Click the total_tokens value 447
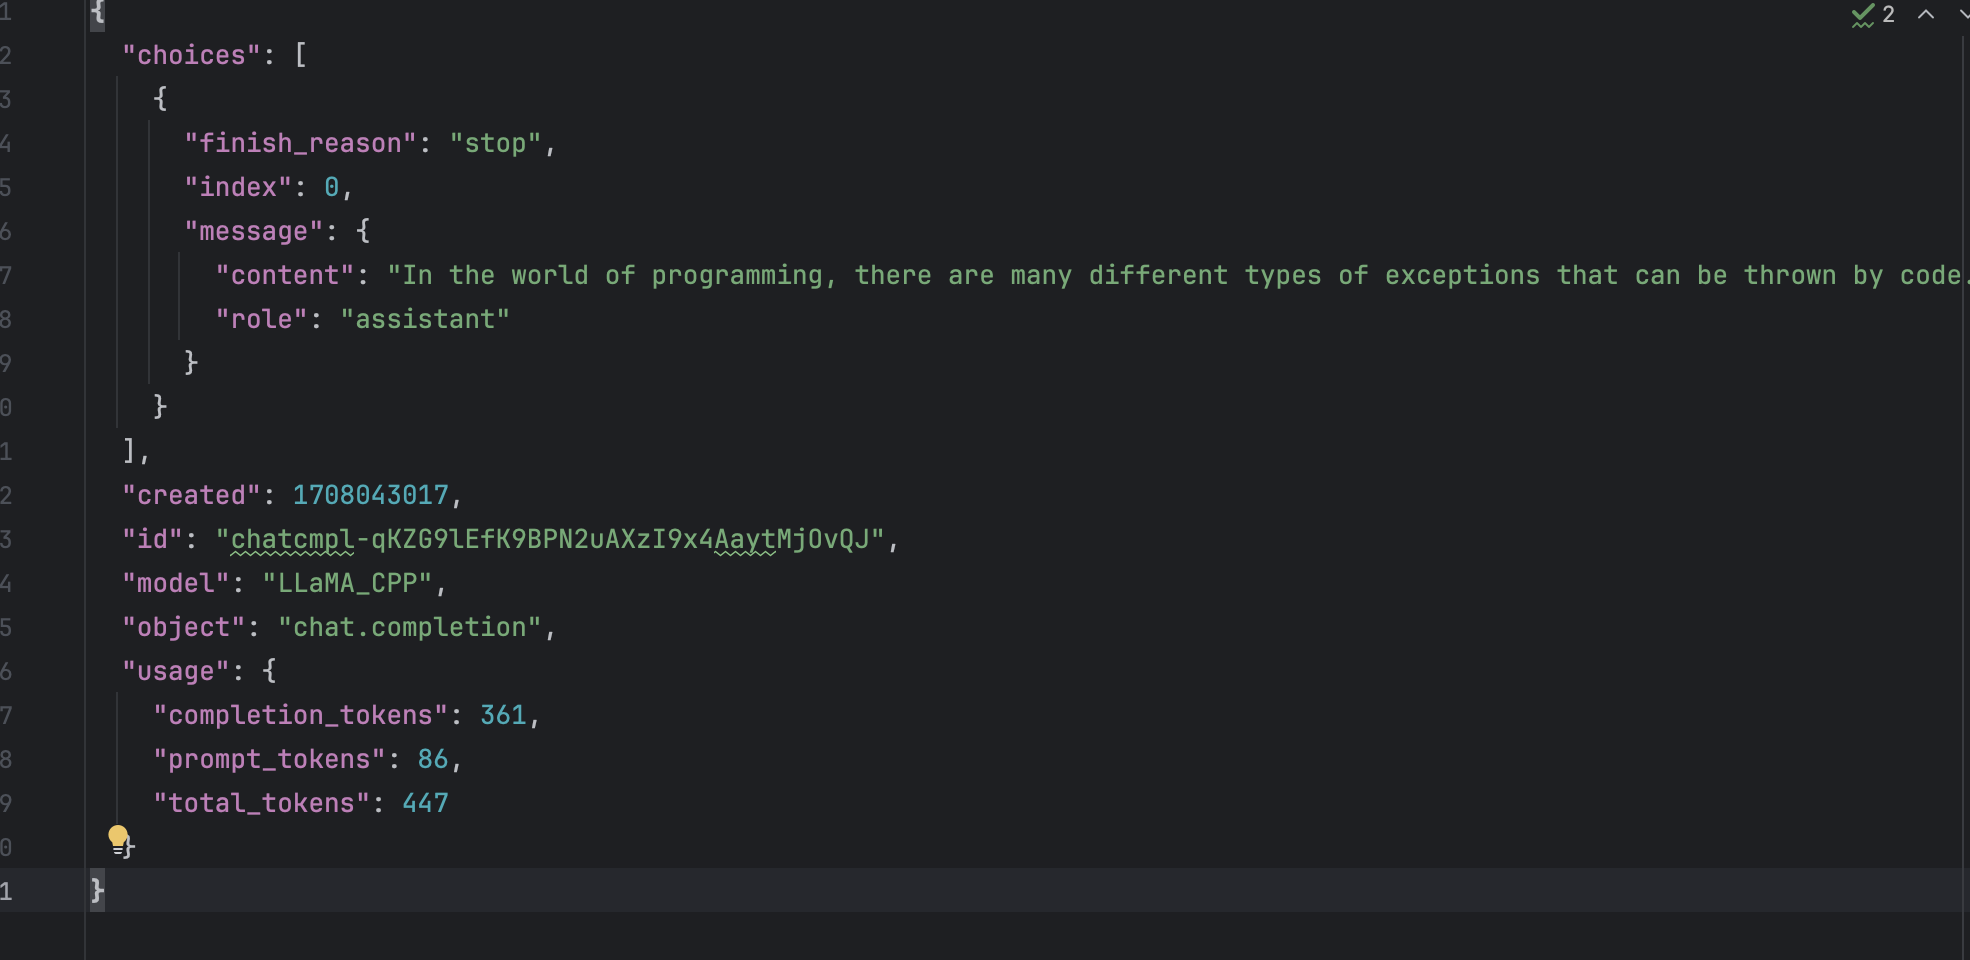 pyautogui.click(x=425, y=803)
